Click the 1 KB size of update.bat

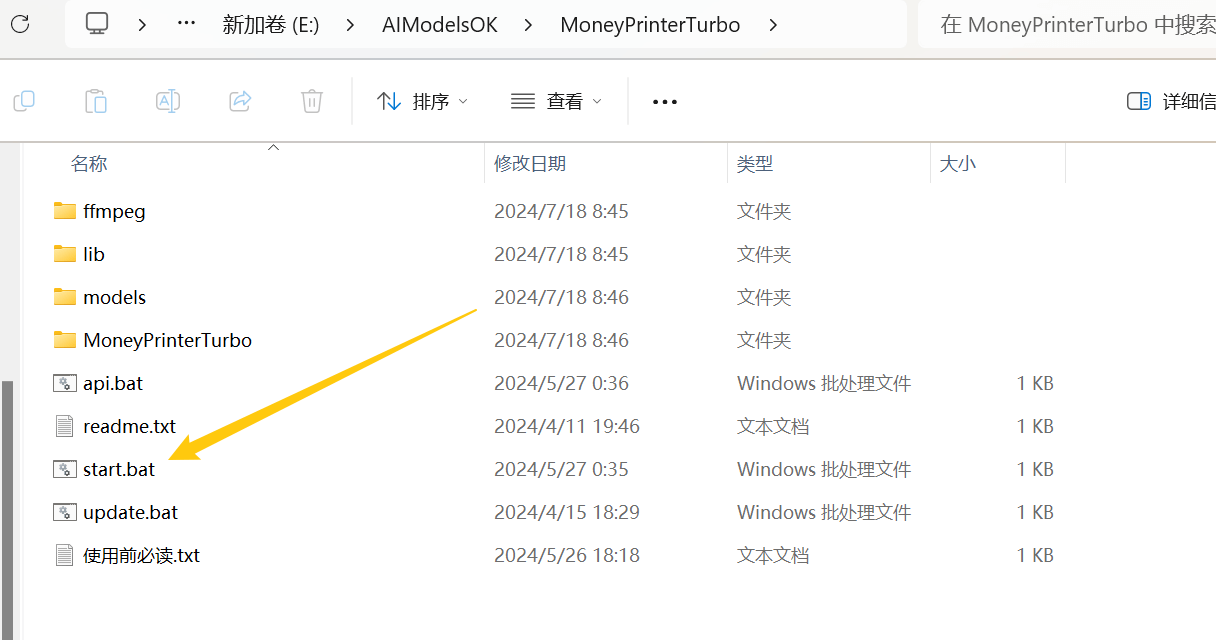(1035, 513)
